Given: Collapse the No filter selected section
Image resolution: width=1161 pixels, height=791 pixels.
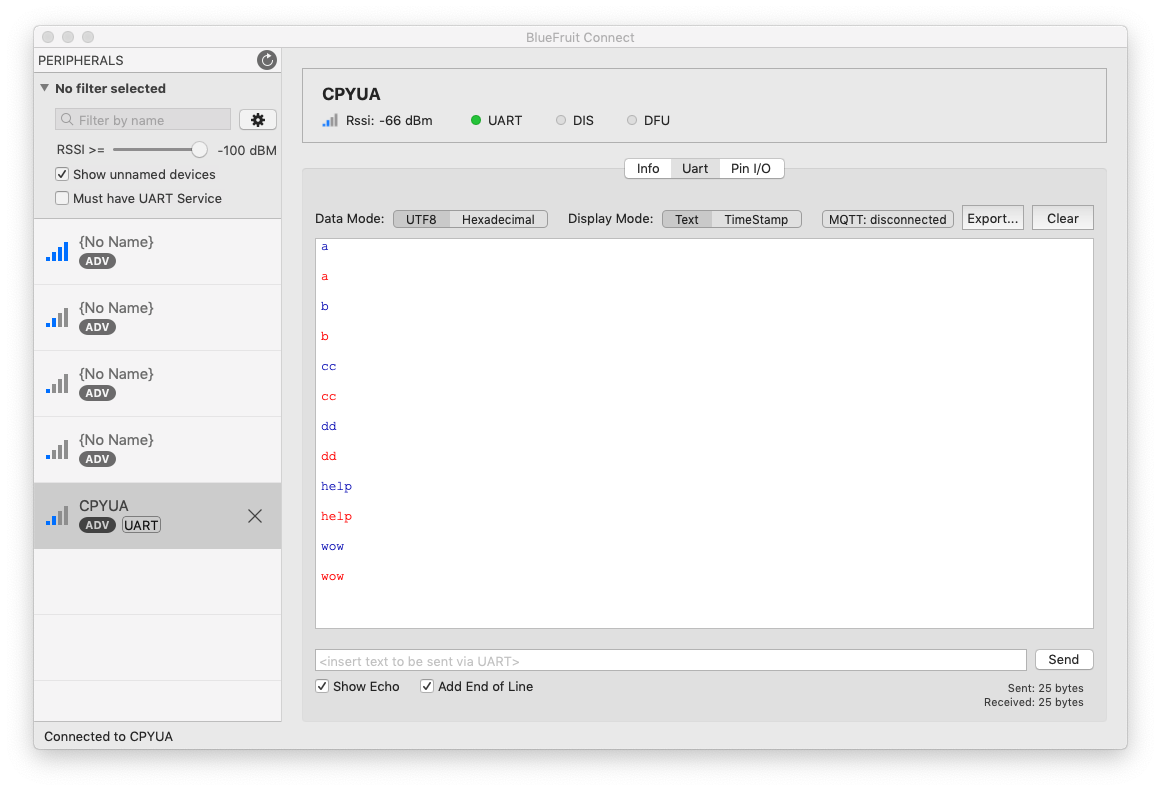Looking at the screenshot, I should (44, 88).
